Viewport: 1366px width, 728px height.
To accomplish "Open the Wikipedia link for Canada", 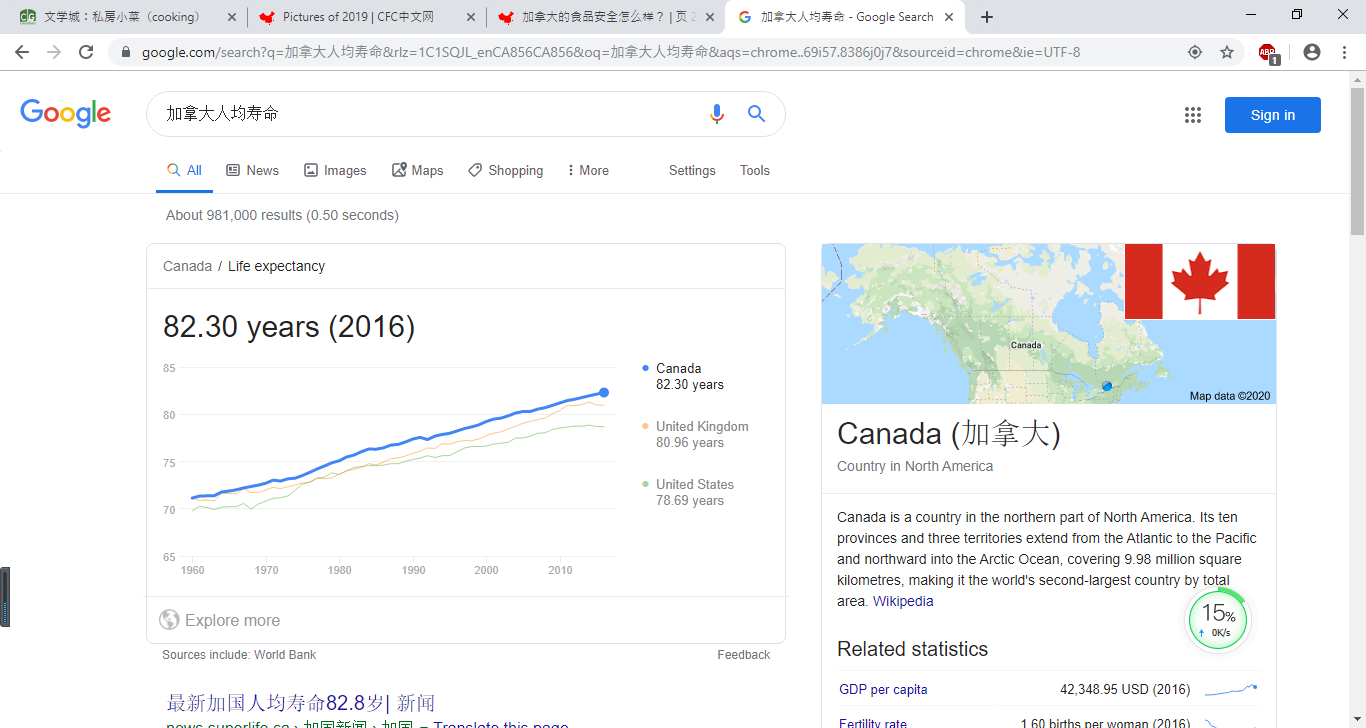I will [903, 601].
